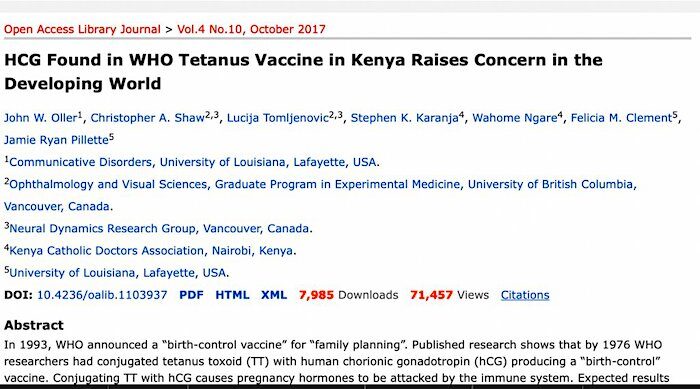Screen dimensions: 700x389
Task: Download the PDF version
Action: coord(192,295)
